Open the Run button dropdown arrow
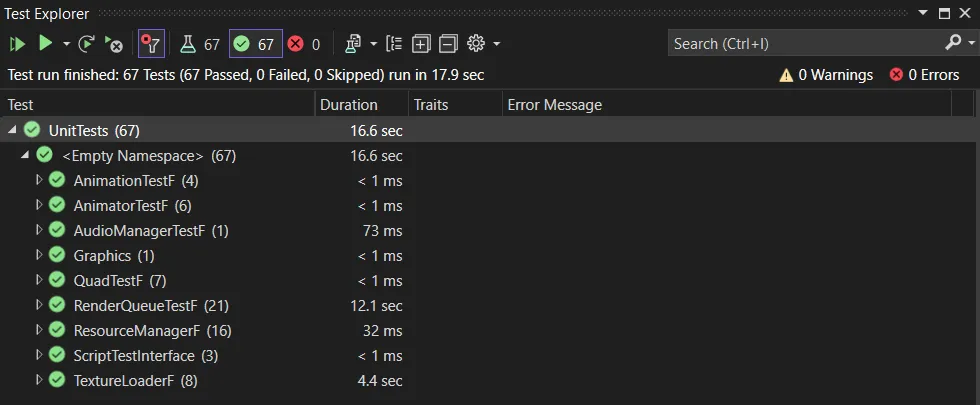 [x=66, y=44]
